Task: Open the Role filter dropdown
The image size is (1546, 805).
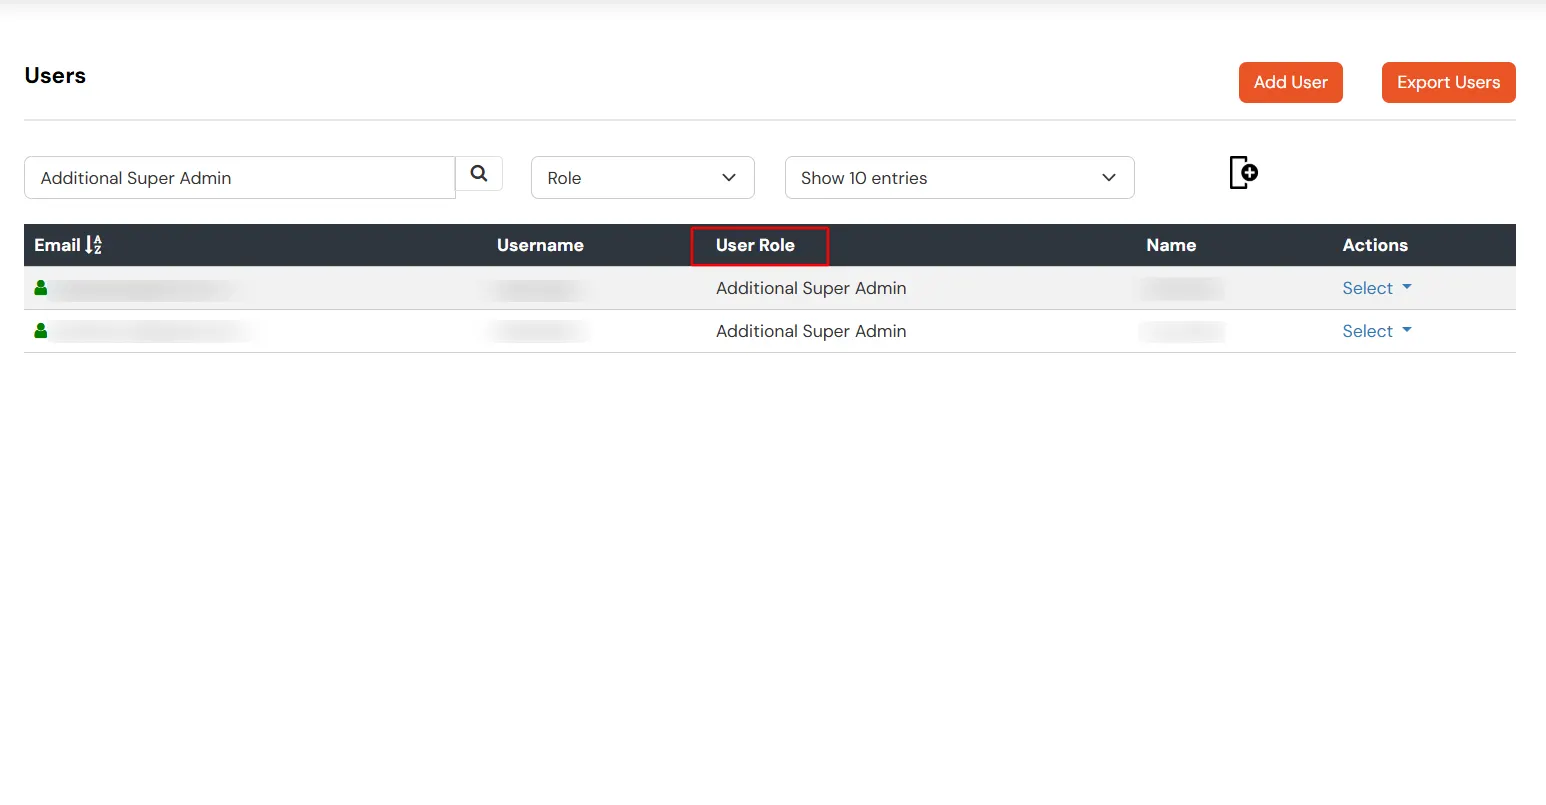Action: 643,178
